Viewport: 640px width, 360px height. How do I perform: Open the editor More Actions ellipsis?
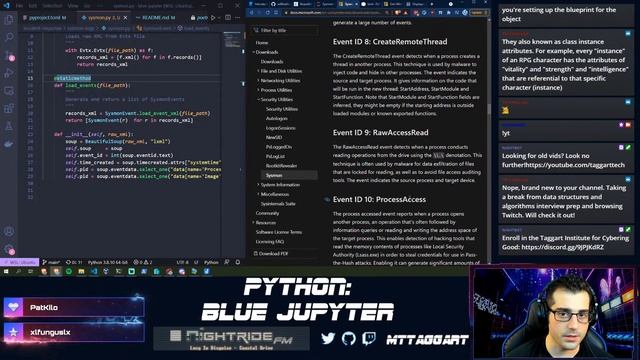click(238, 18)
